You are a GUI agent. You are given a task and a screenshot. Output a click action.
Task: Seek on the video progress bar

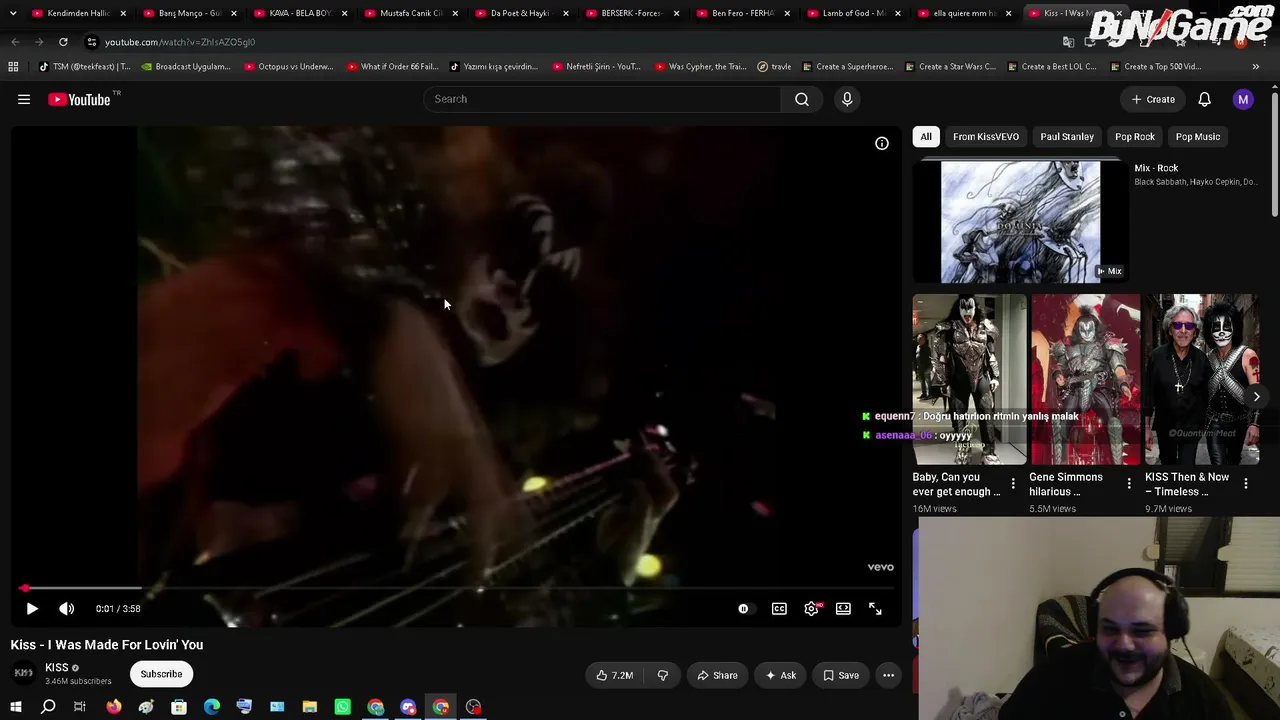click(x=455, y=588)
